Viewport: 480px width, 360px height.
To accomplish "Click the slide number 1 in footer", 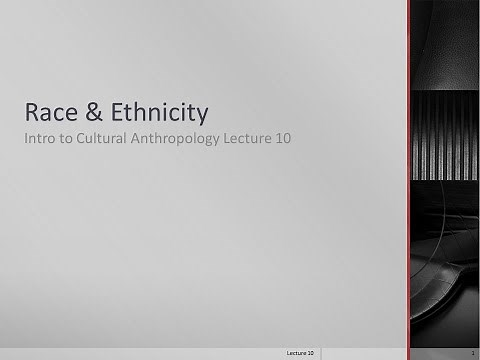I will point(473,353).
